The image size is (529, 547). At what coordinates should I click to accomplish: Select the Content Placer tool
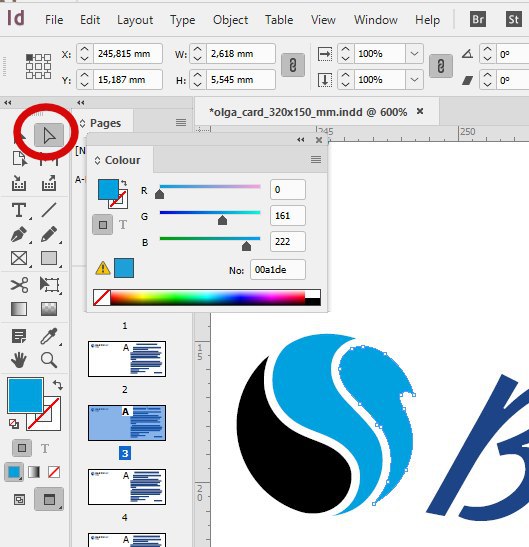[x=49, y=183]
